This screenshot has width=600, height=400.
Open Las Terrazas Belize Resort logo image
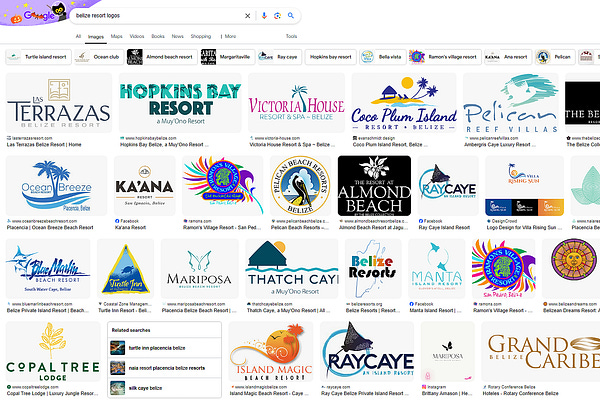[59, 103]
